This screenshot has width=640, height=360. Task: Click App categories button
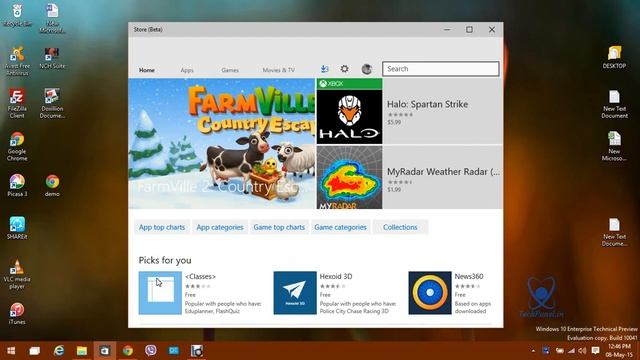pyautogui.click(x=220, y=227)
